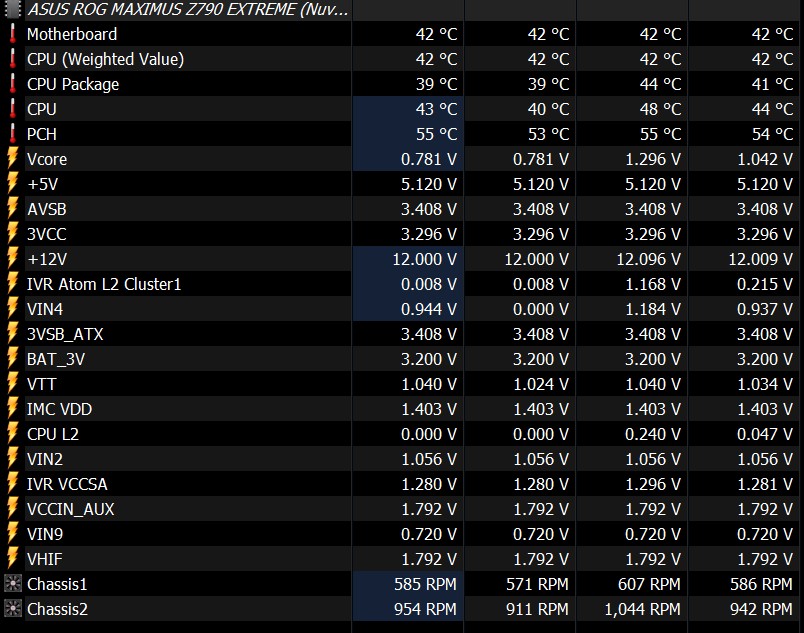Screen dimensions: 804x633
Task: Select the 3VSB_ATX sensor label
Action: (65, 335)
